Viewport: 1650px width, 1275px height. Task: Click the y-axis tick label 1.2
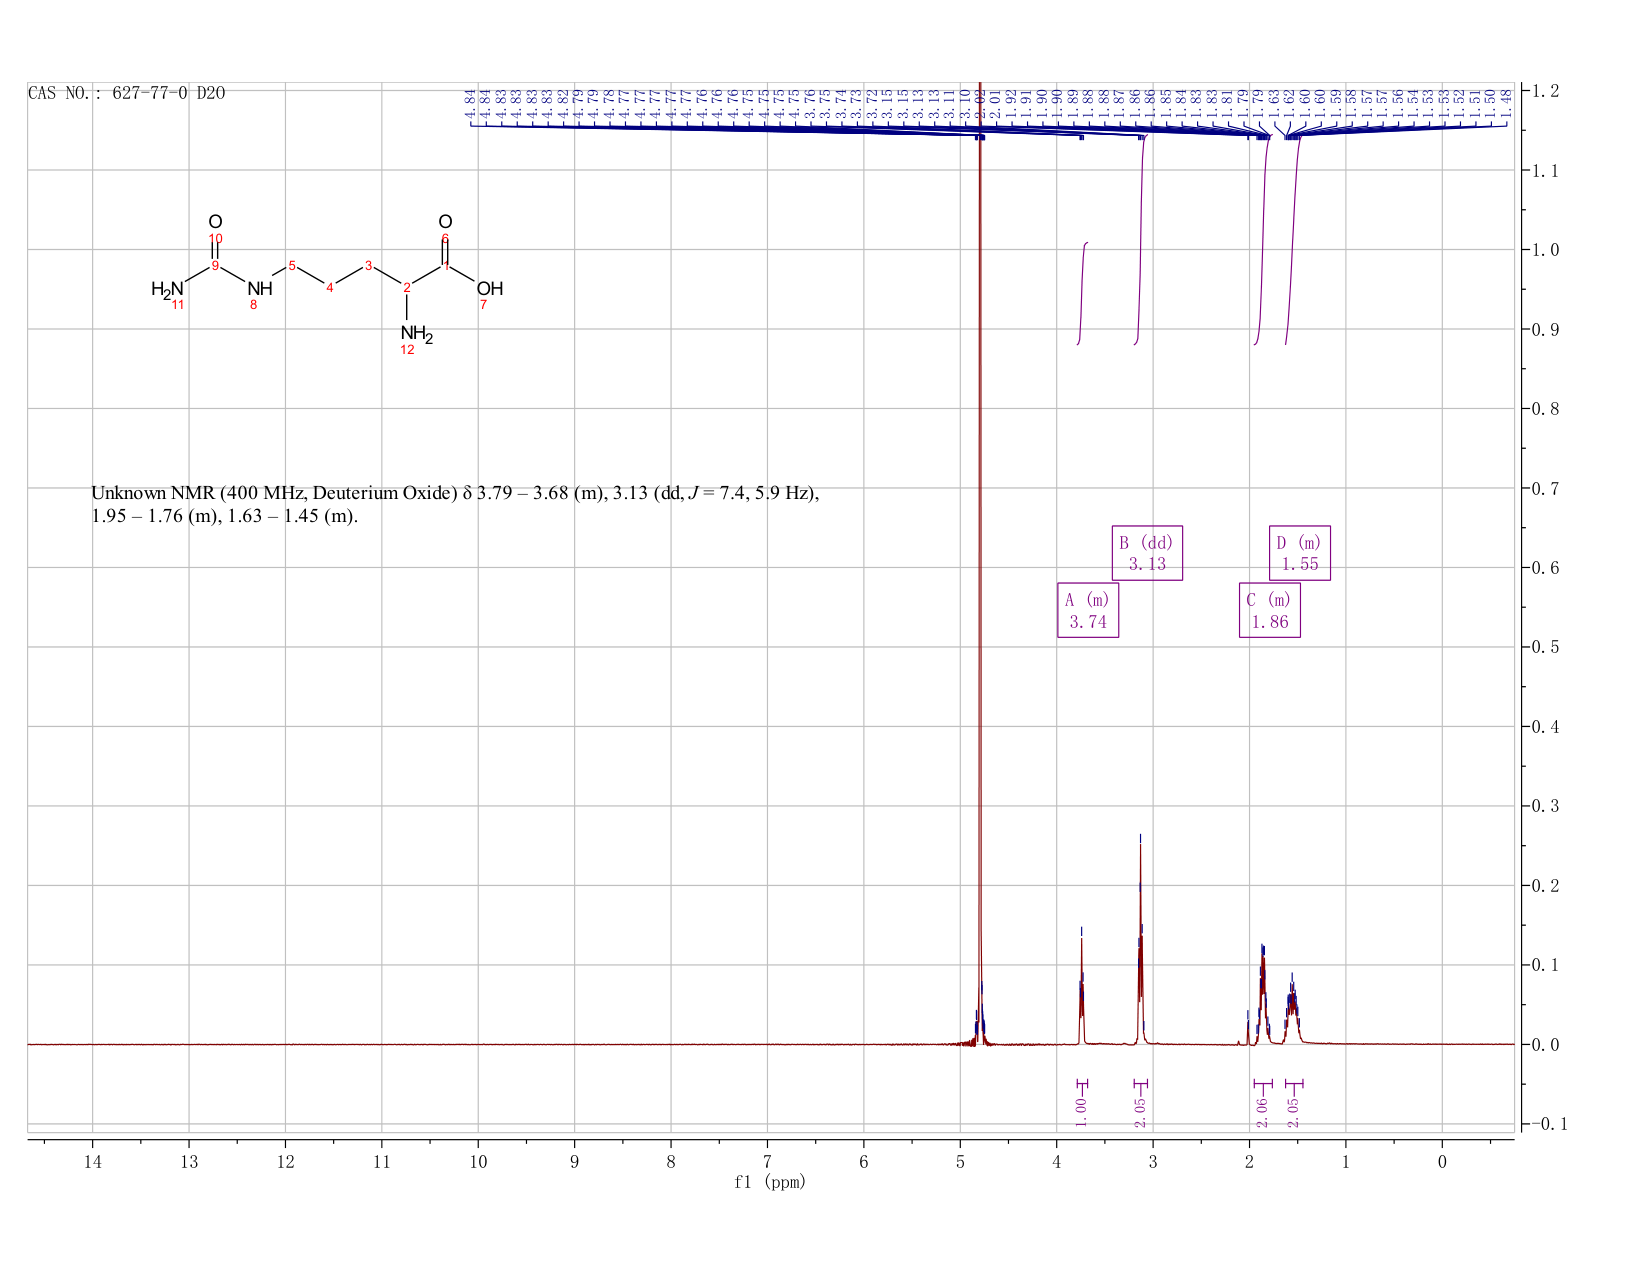point(1545,91)
